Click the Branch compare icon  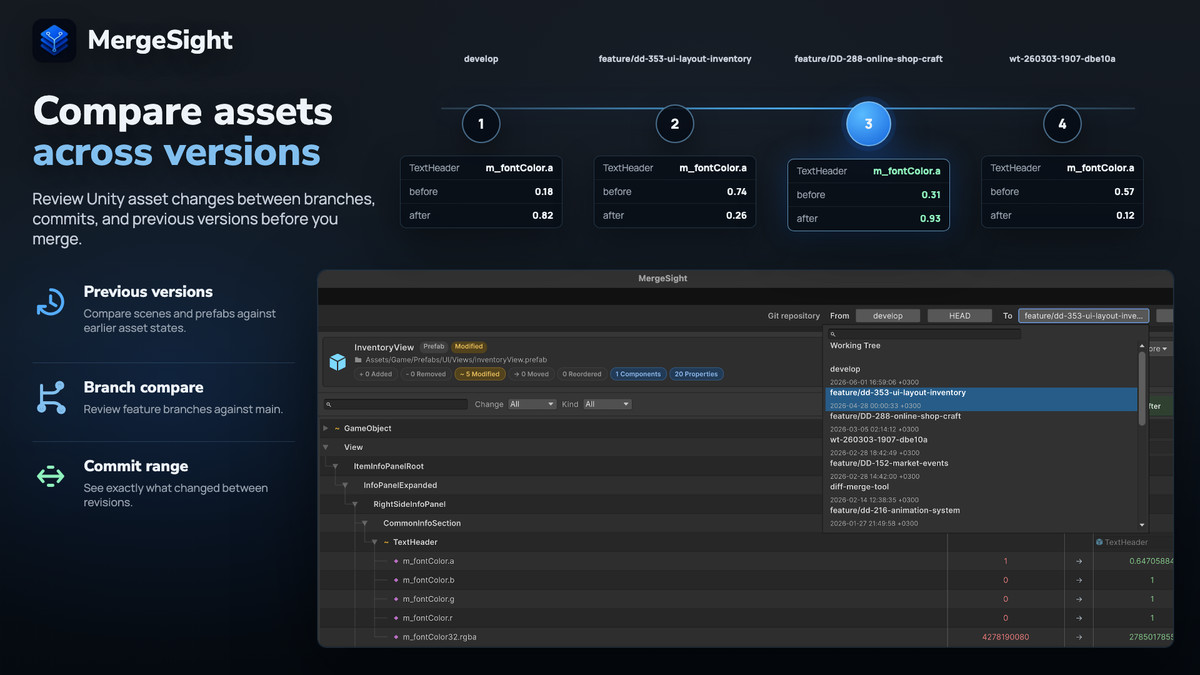coord(50,397)
